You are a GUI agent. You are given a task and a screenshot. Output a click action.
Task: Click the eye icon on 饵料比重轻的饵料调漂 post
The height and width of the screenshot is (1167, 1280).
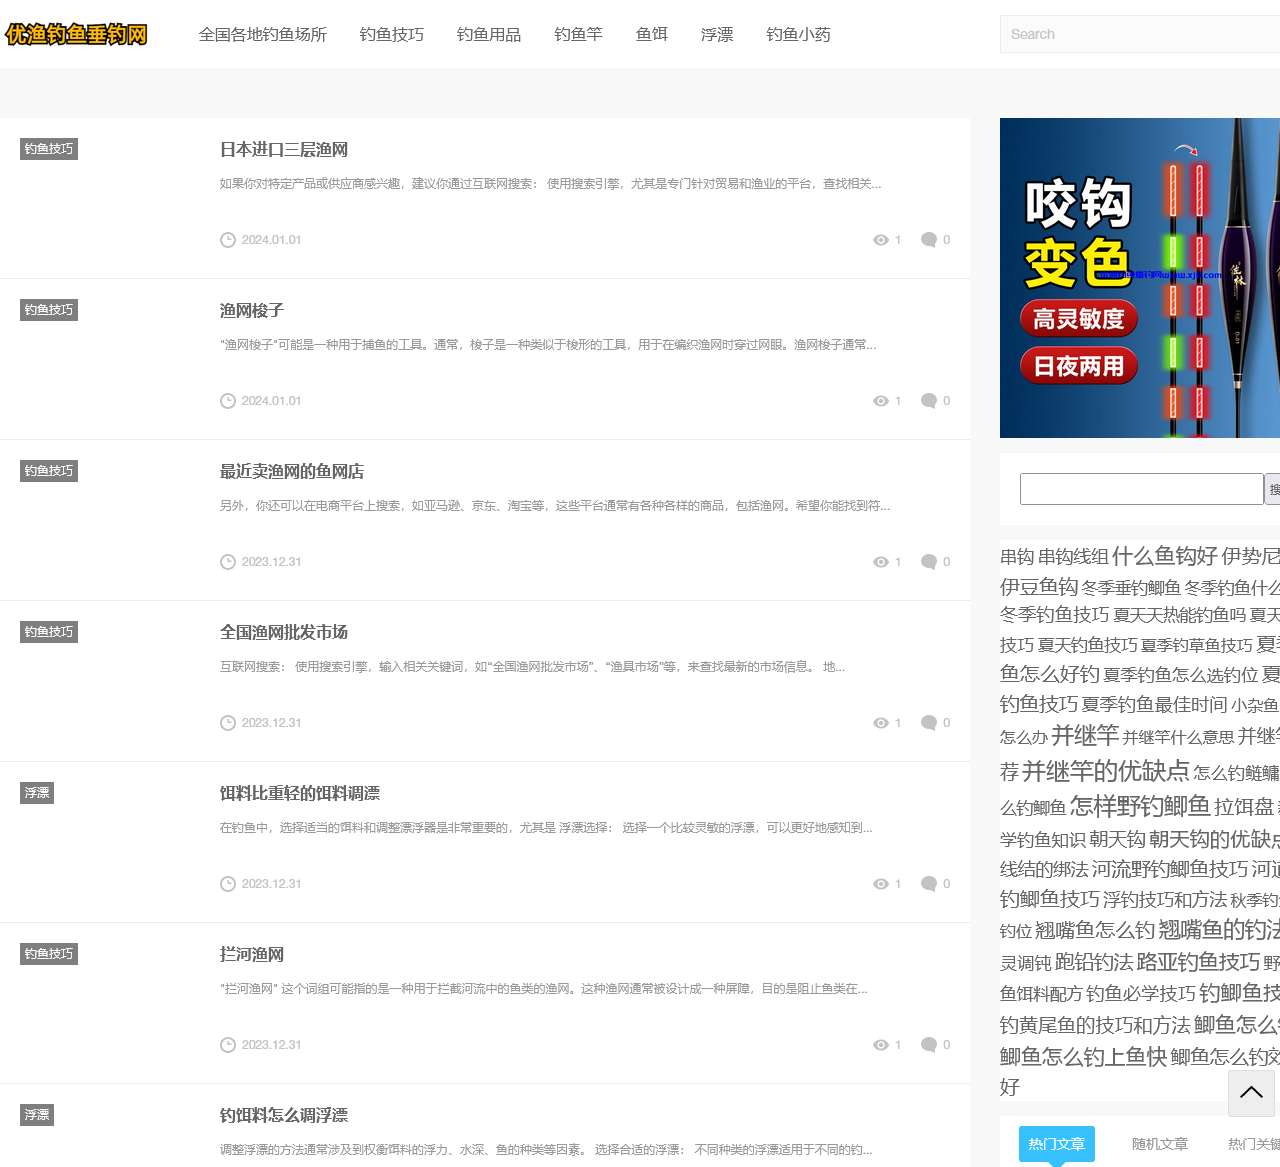click(x=880, y=884)
